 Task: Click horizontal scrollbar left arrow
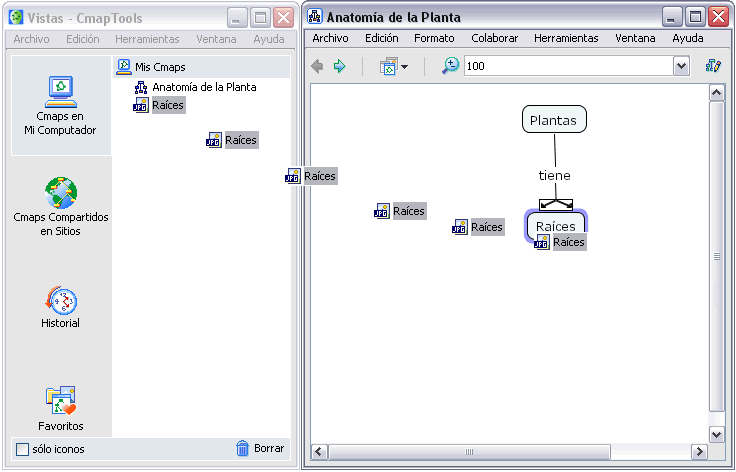point(319,452)
